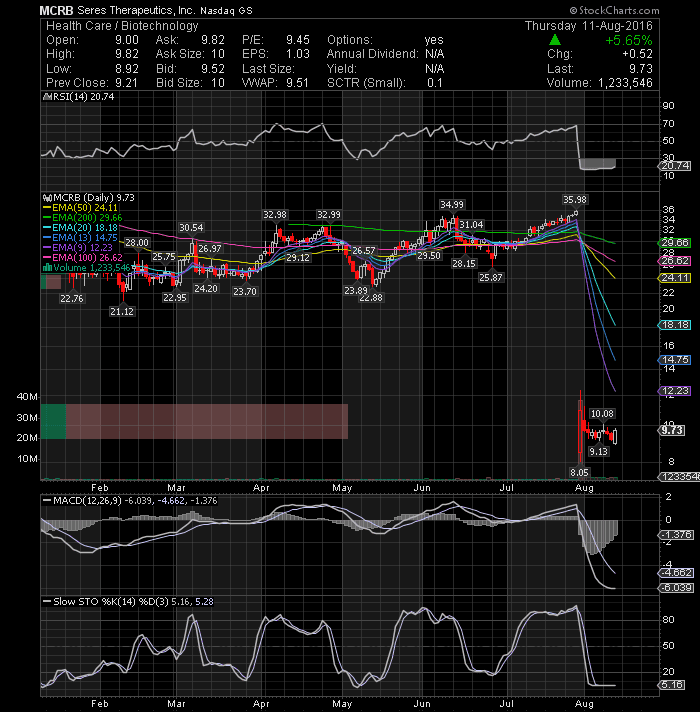Click the Chg value +0.52
The image size is (700, 712).
click(637, 54)
